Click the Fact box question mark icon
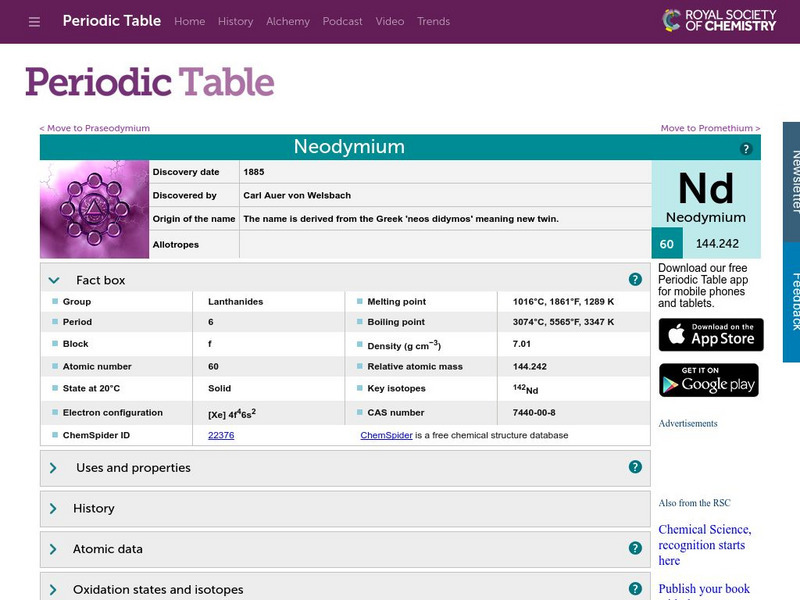This screenshot has width=800, height=600. coord(634,278)
